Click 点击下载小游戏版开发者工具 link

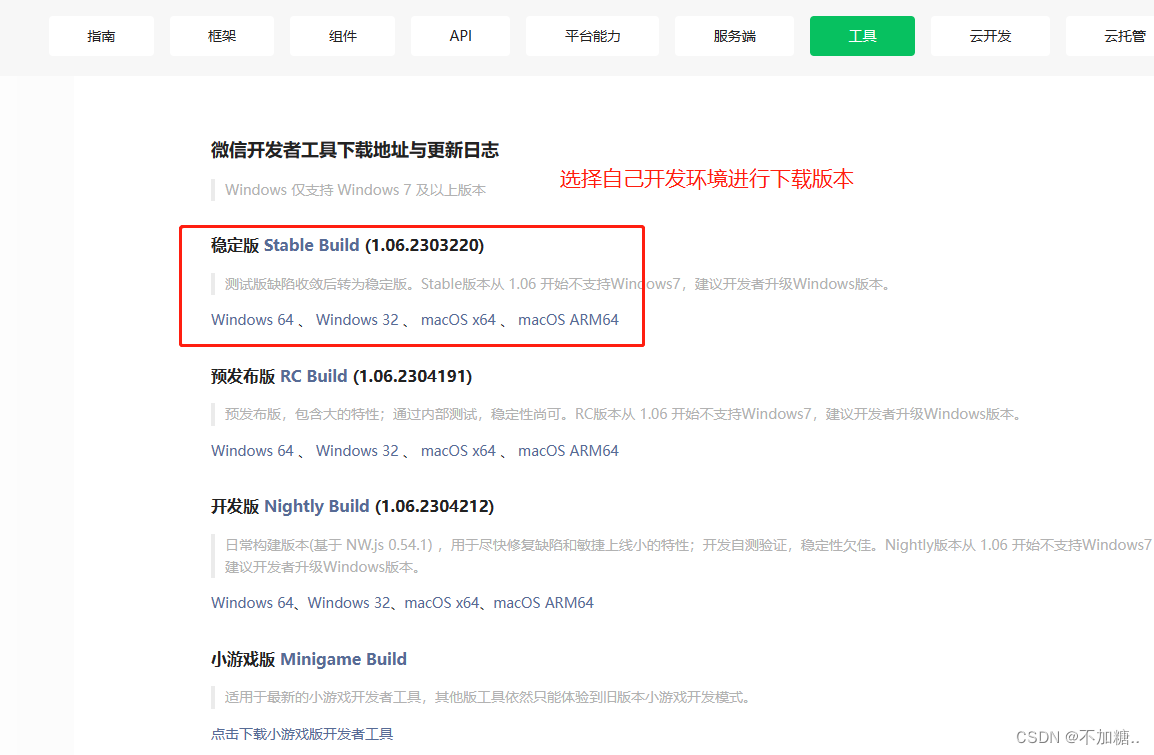click(302, 734)
